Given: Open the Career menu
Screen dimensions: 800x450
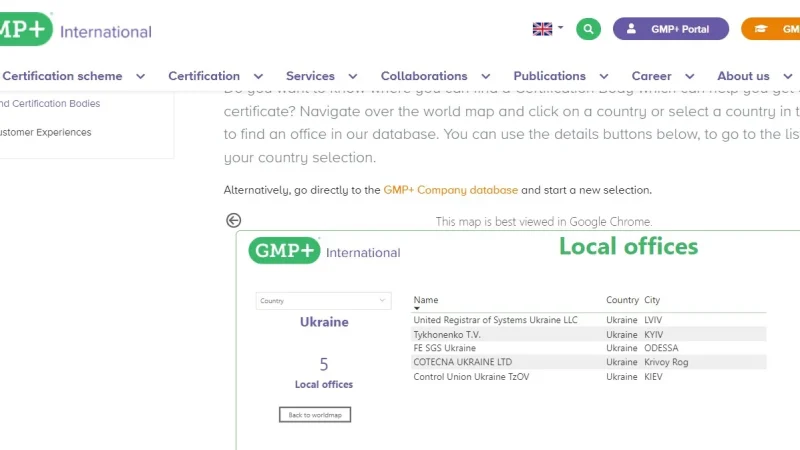Looking at the screenshot, I should click(x=652, y=76).
